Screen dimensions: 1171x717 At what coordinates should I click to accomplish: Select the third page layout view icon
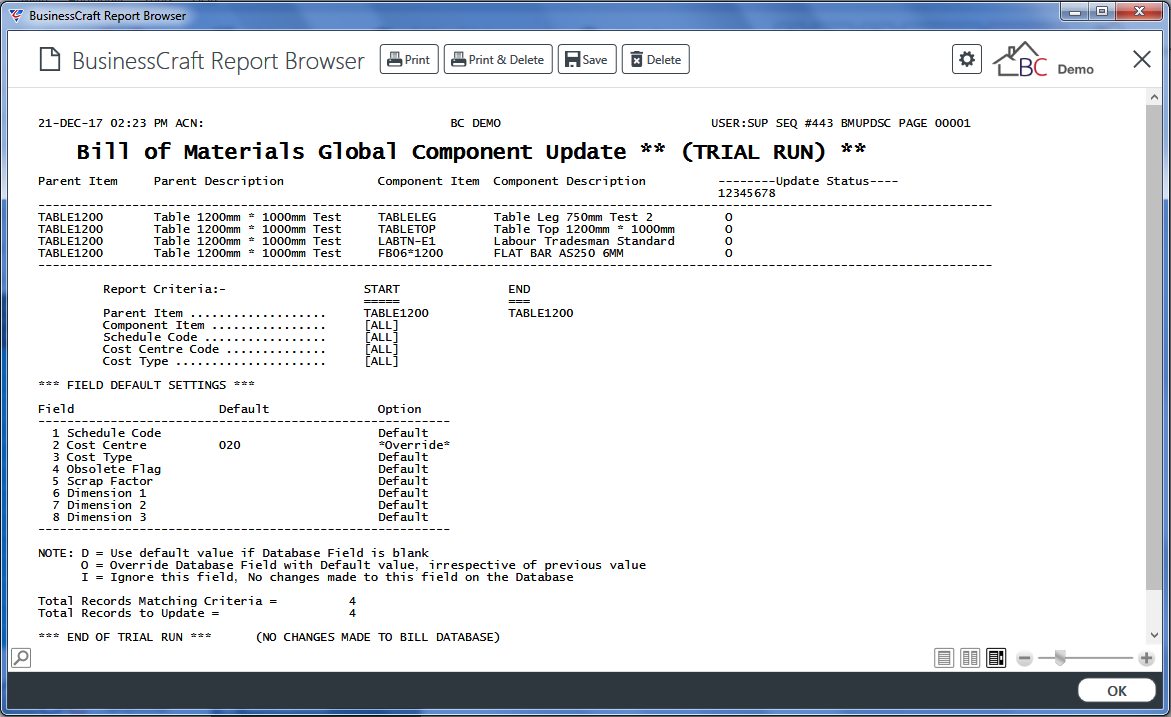pos(996,658)
